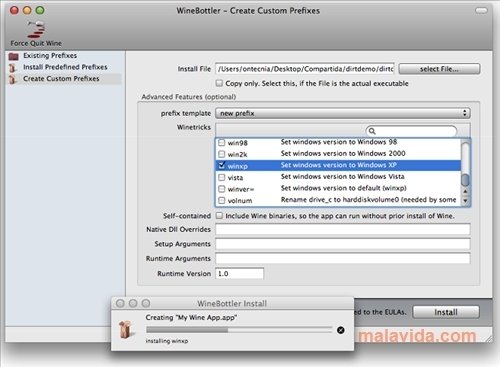The image size is (500, 367).
Task: Click the Install File path field
Action: (x=305, y=69)
